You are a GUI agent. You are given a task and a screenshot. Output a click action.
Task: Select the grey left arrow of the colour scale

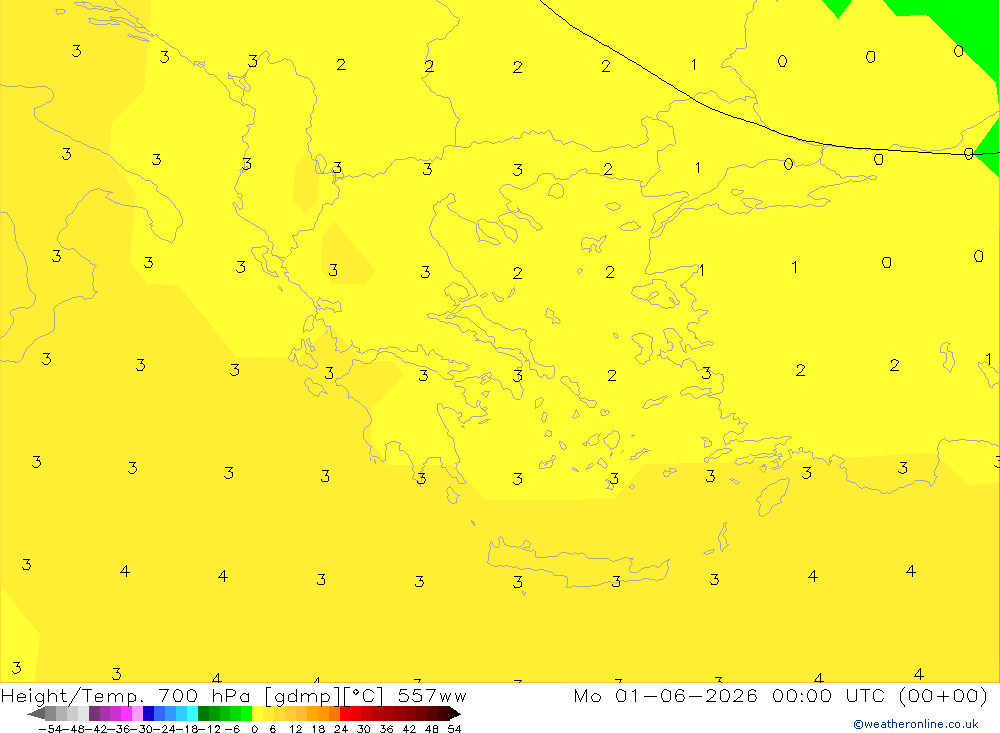click(x=36, y=714)
